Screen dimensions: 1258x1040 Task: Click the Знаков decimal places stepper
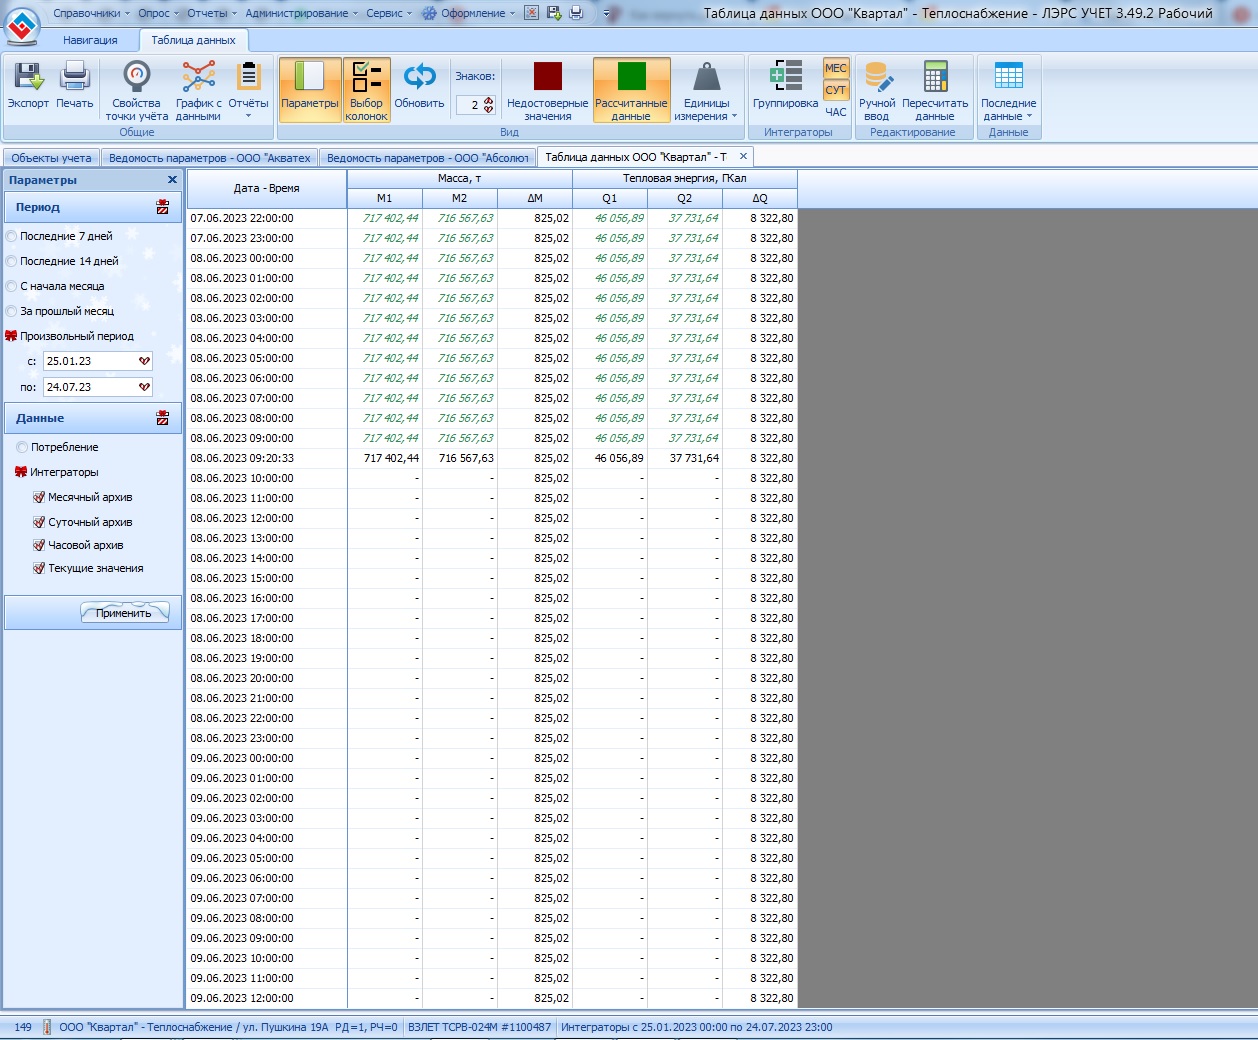pos(488,104)
